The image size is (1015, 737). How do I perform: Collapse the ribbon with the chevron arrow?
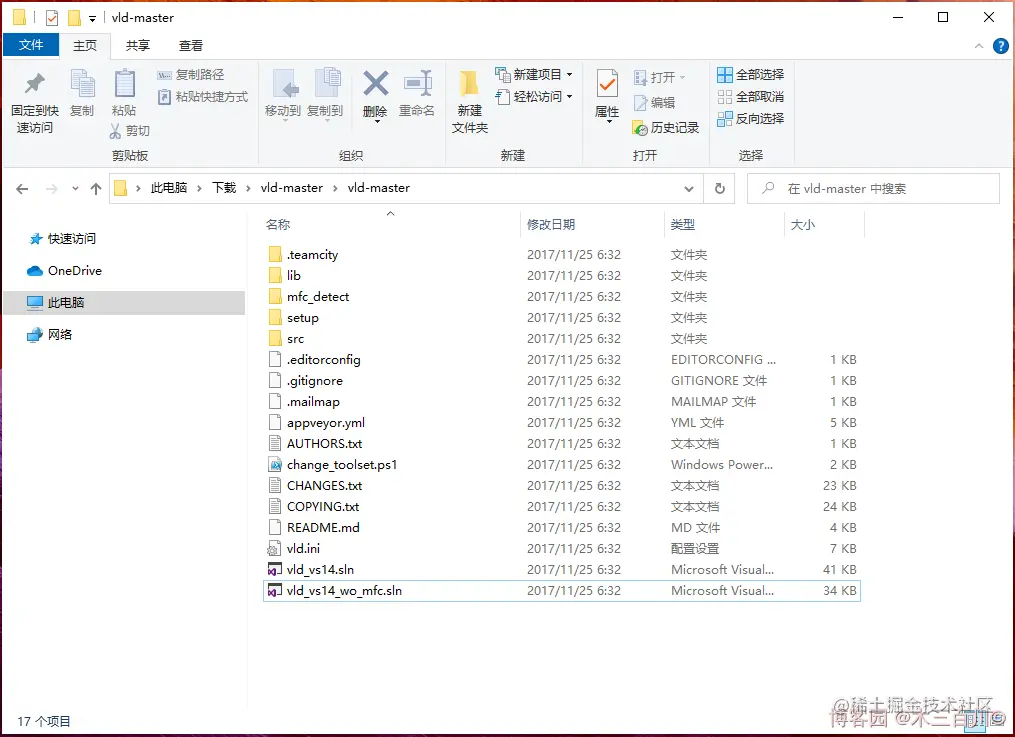[x=978, y=45]
